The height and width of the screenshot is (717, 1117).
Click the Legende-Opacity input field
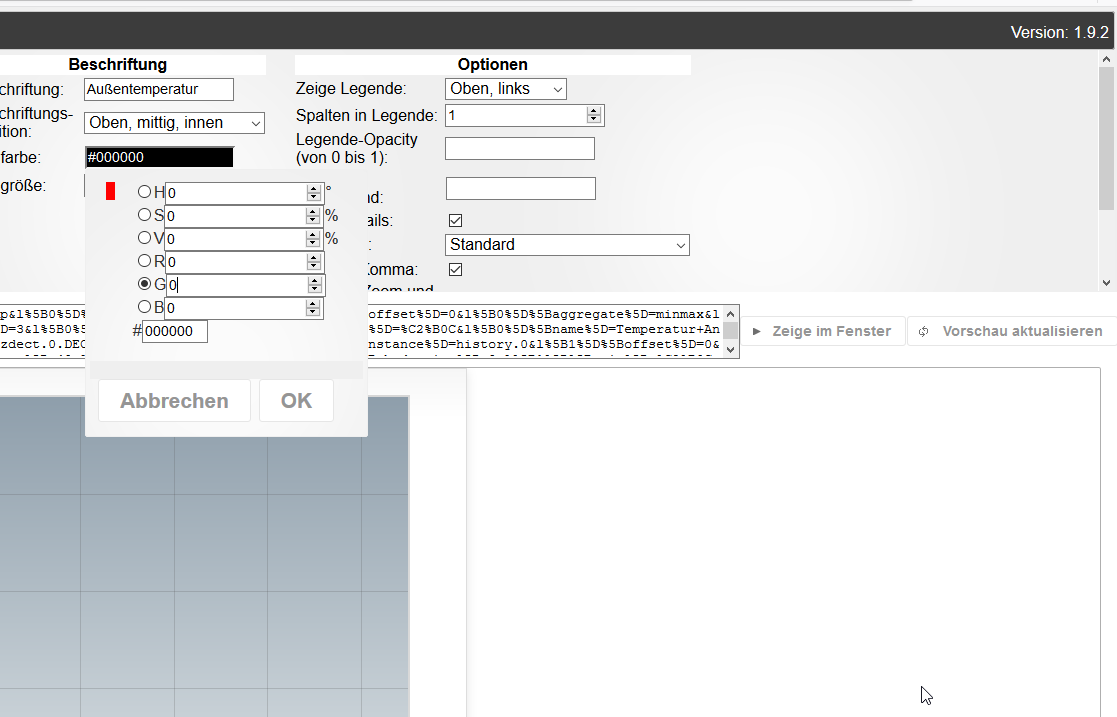(519, 149)
